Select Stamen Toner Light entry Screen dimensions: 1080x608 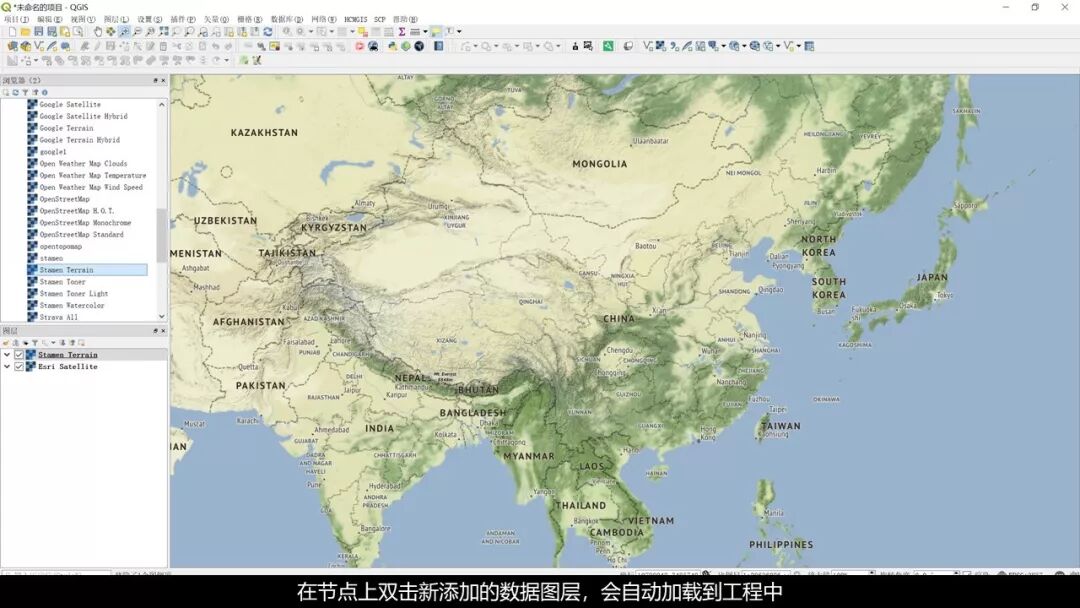(74, 293)
